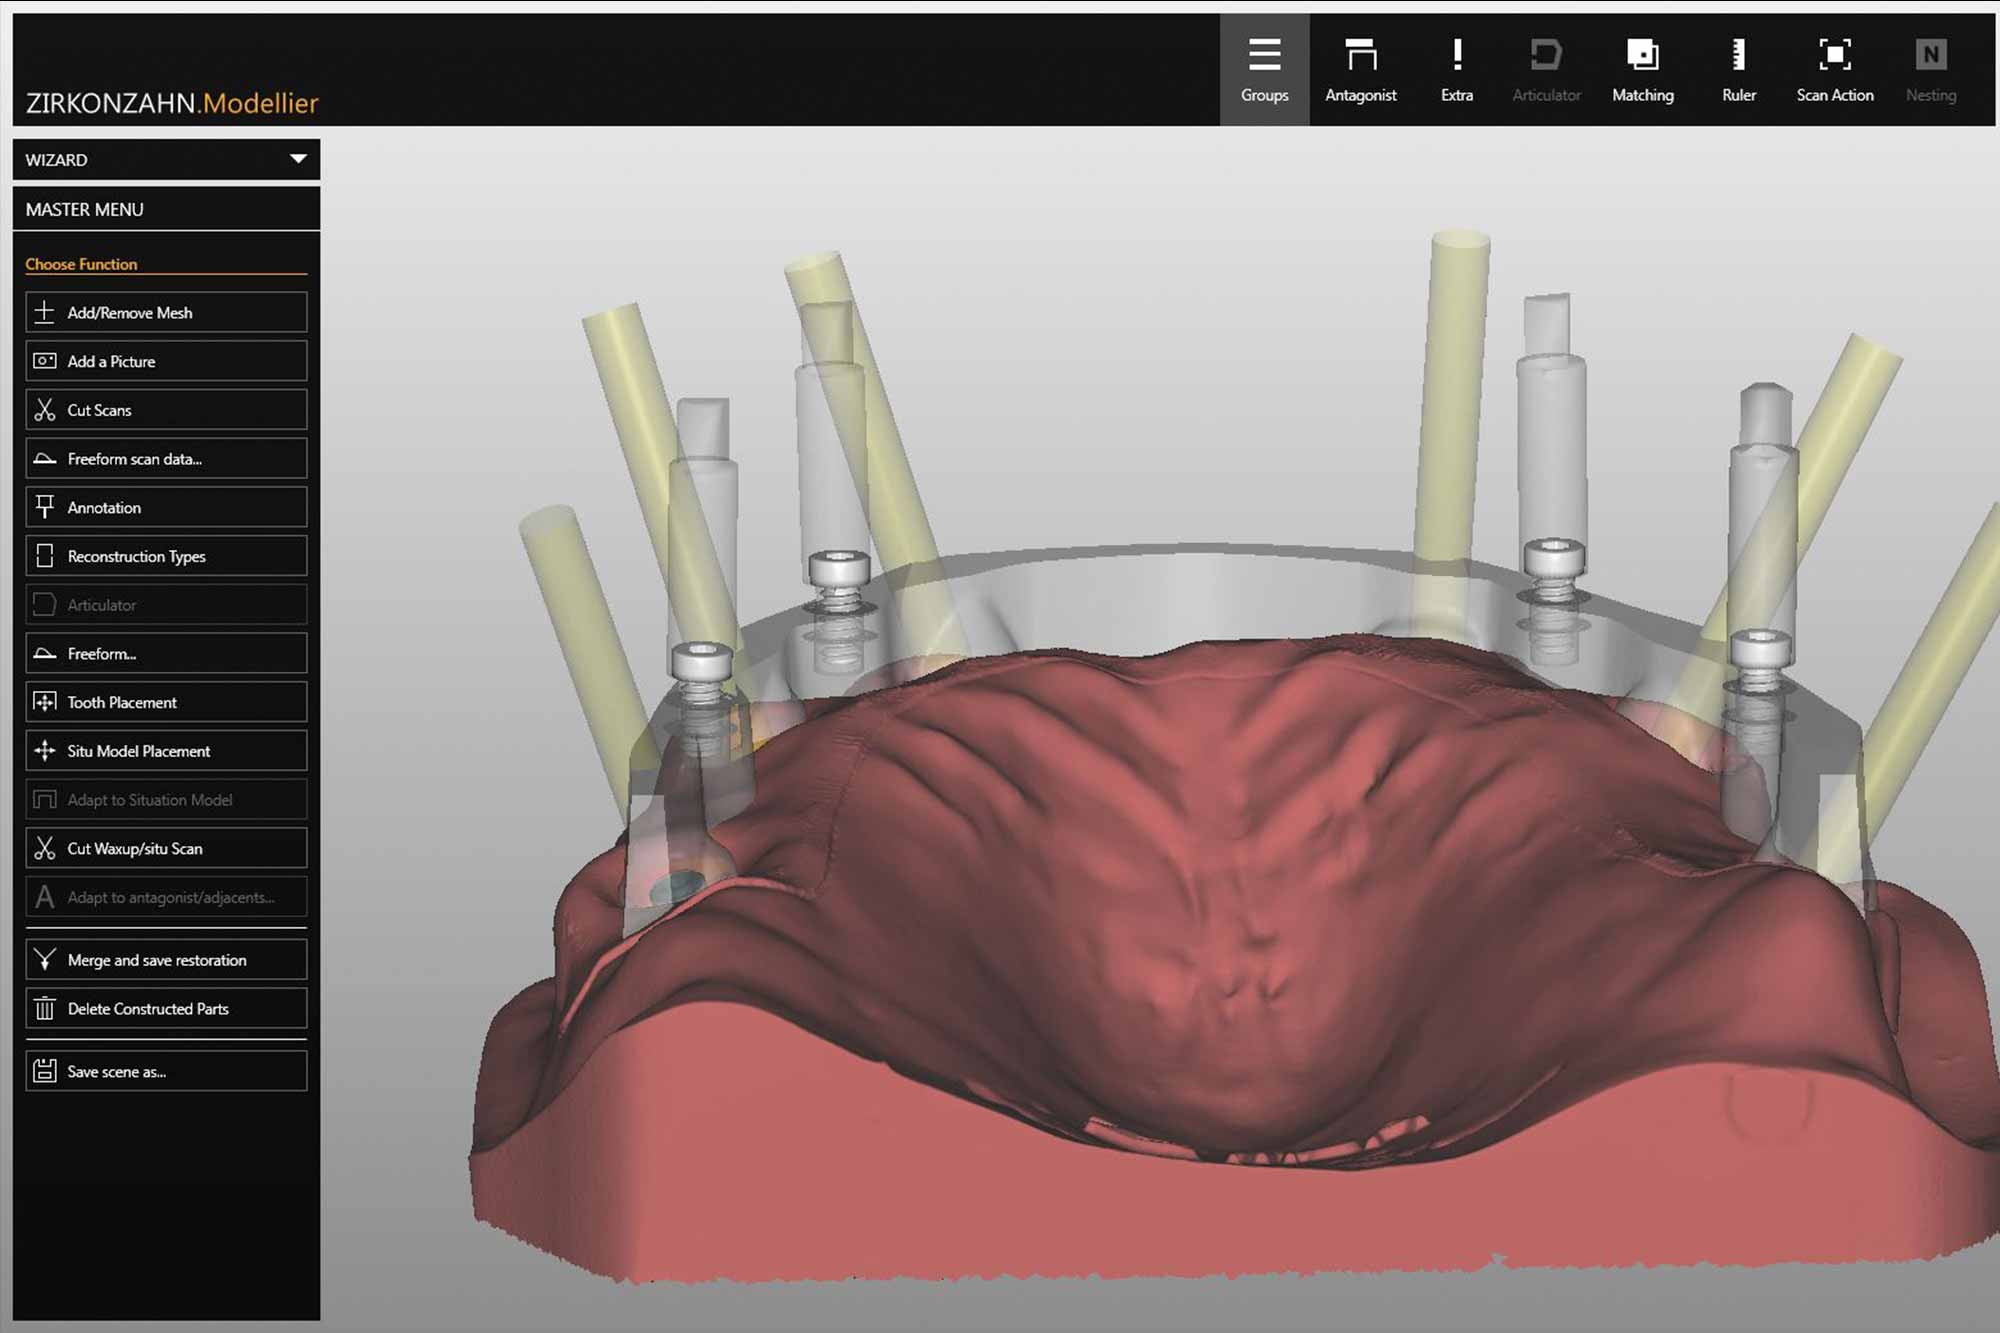
Task: Open Situ Model Placement
Action: click(166, 751)
